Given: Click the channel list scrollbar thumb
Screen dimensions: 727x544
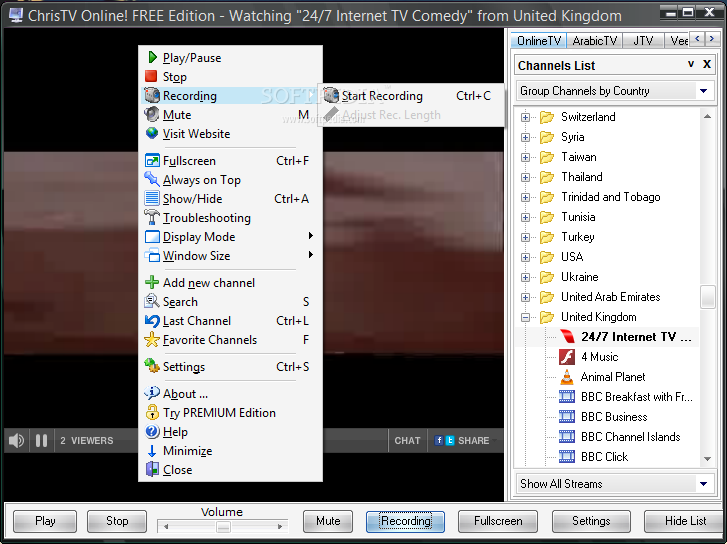Looking at the screenshot, I should coord(708,297).
